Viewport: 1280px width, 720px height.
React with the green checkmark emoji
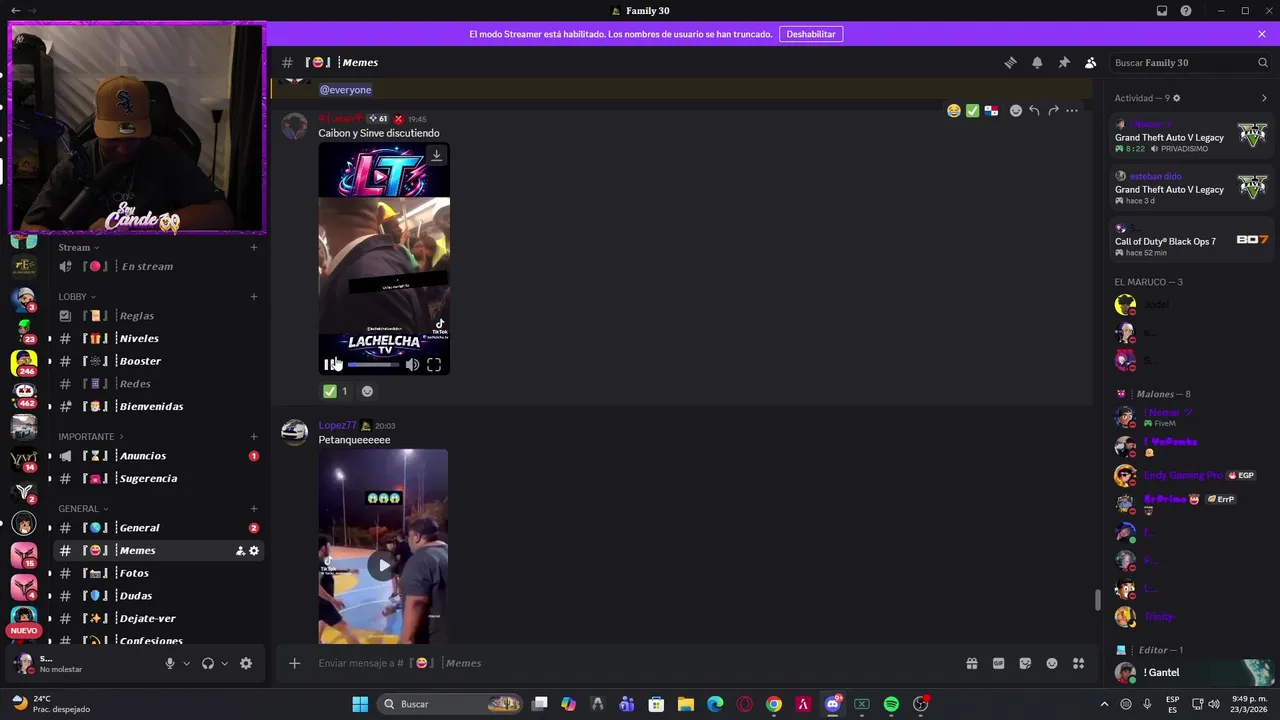pos(972,111)
